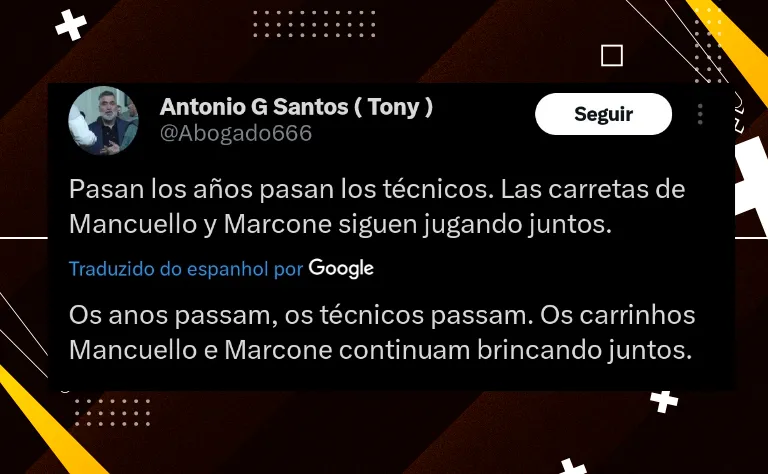Click the Antonio G Santos ( Tony ) name
This screenshot has width=768, height=474.
296,107
